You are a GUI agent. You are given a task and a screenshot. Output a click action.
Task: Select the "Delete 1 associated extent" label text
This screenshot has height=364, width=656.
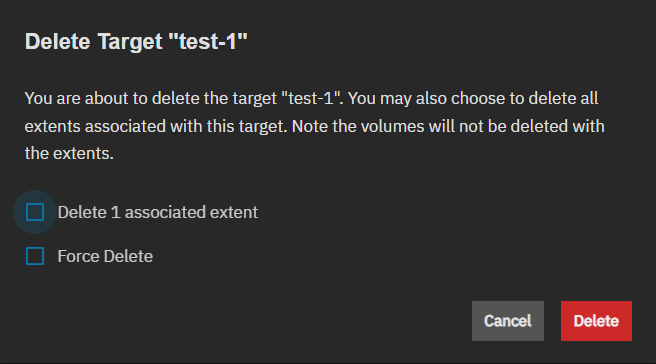[158, 212]
